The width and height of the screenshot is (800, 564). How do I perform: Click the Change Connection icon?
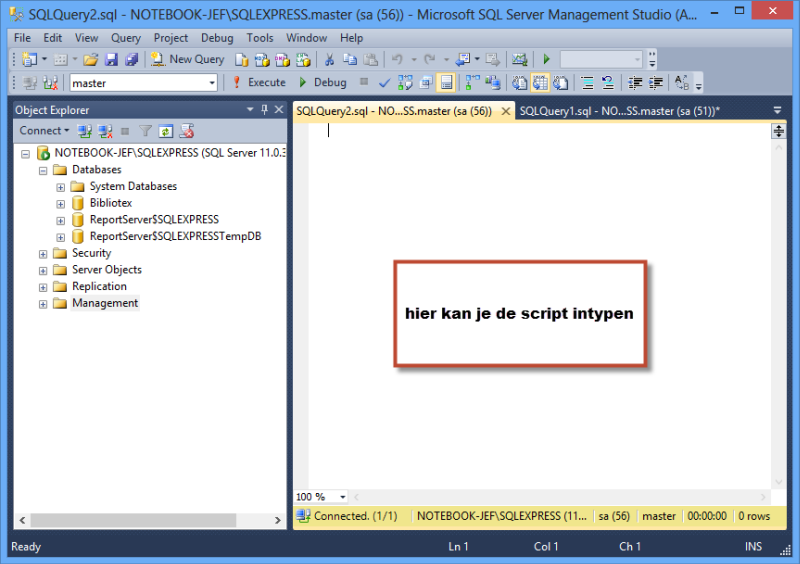click(x=50, y=83)
